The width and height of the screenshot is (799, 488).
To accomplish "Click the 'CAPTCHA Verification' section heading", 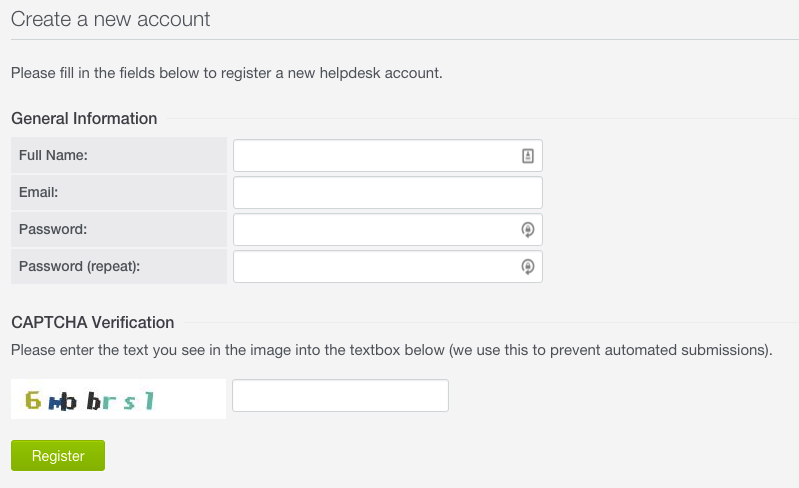I will 93,322.
